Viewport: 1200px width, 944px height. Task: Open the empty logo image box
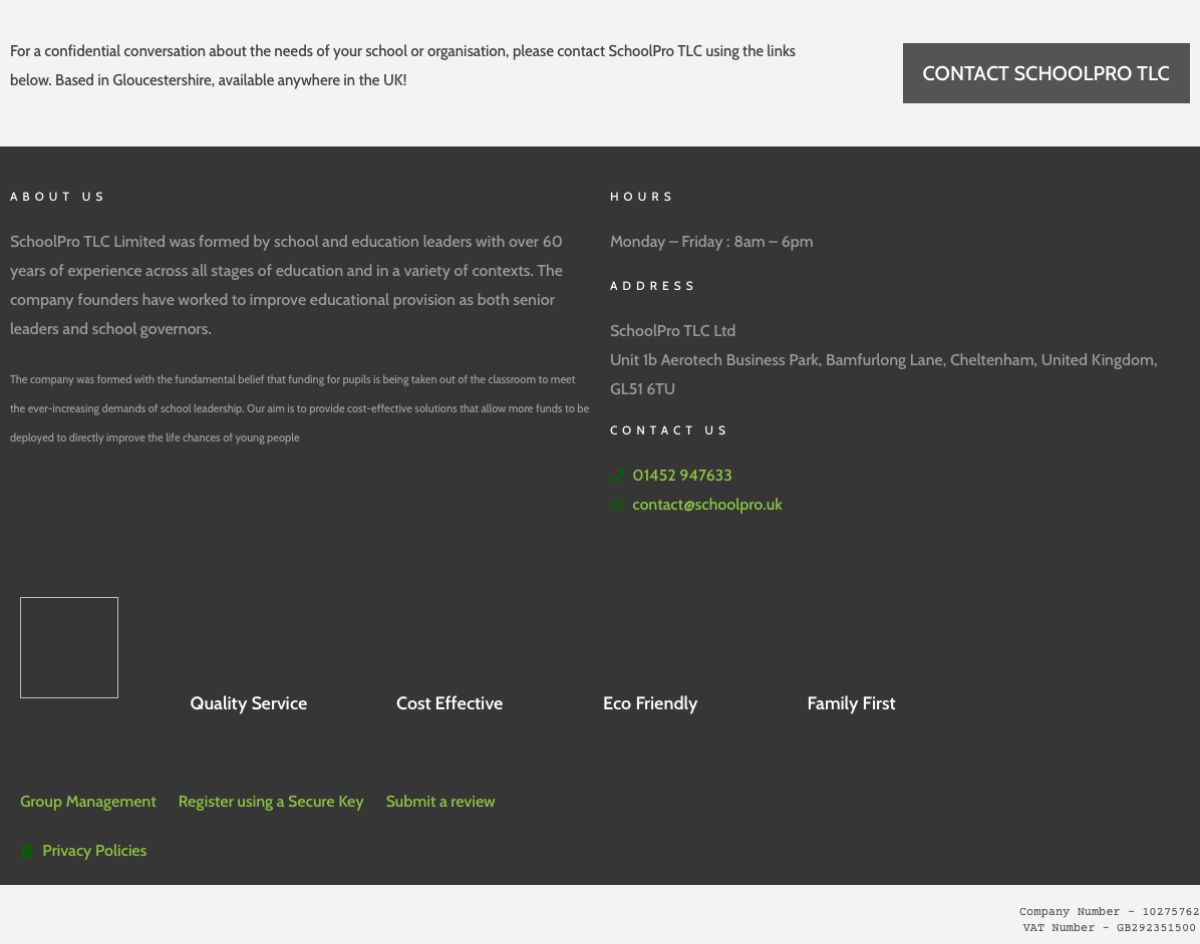click(x=69, y=648)
